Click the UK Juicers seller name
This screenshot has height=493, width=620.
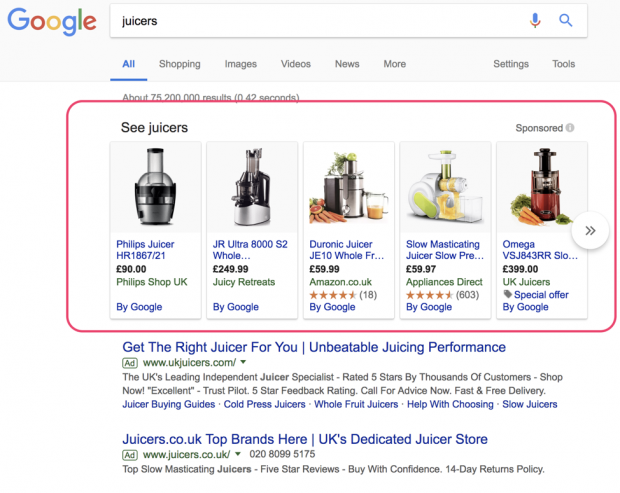pyautogui.click(x=526, y=282)
